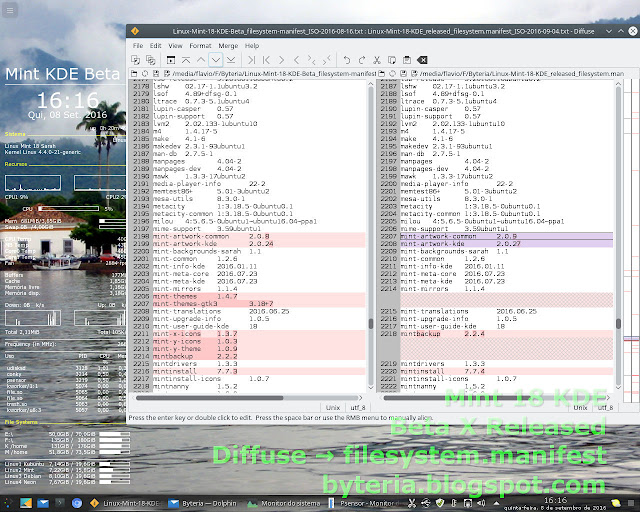
Task: Save file icon for right pane
Action: pyautogui.click(x=403, y=73)
